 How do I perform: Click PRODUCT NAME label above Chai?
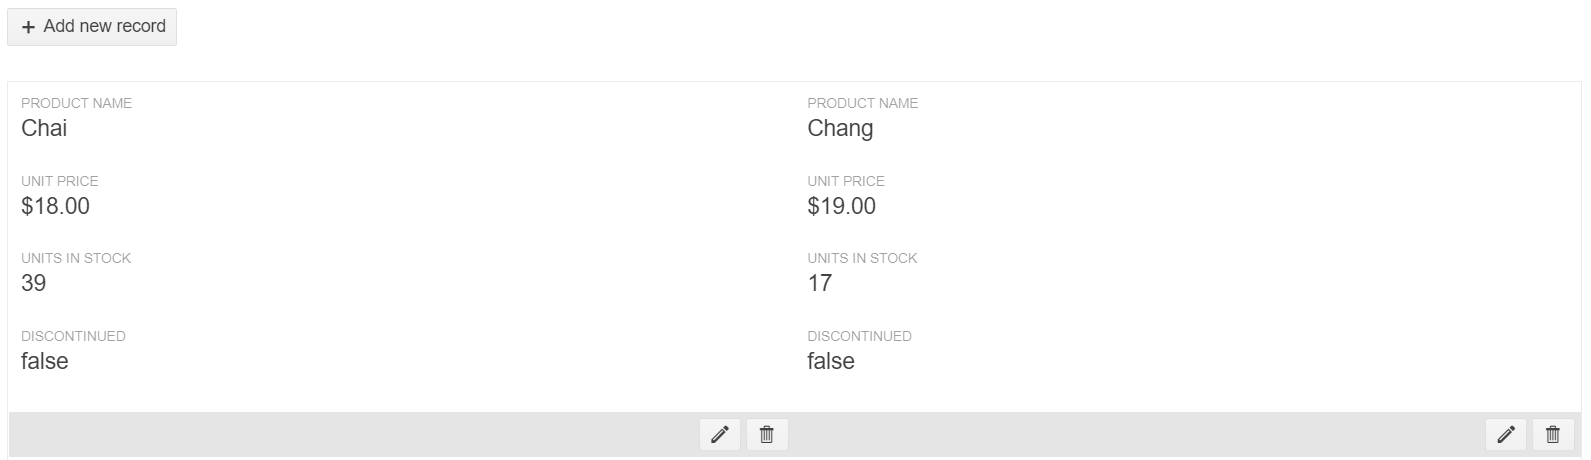pyautogui.click(x=76, y=103)
